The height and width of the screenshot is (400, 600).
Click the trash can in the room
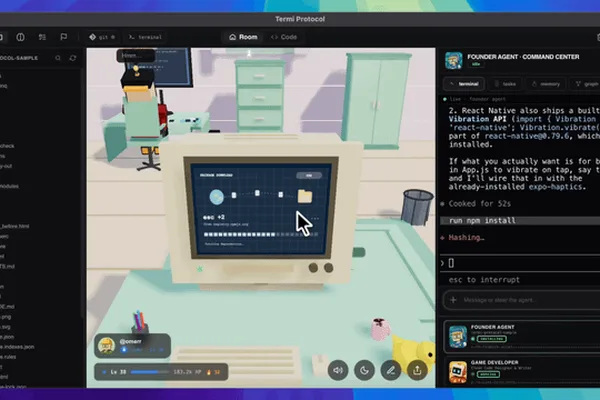pyautogui.click(x=417, y=207)
